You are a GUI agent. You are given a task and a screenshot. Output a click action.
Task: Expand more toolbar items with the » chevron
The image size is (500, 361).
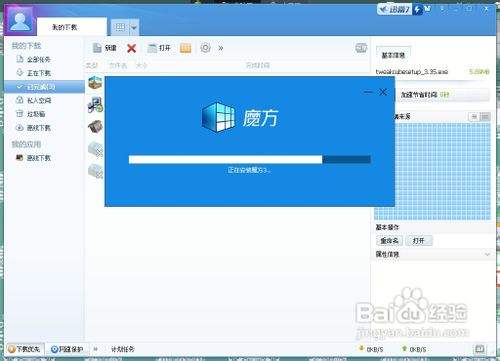[x=221, y=48]
